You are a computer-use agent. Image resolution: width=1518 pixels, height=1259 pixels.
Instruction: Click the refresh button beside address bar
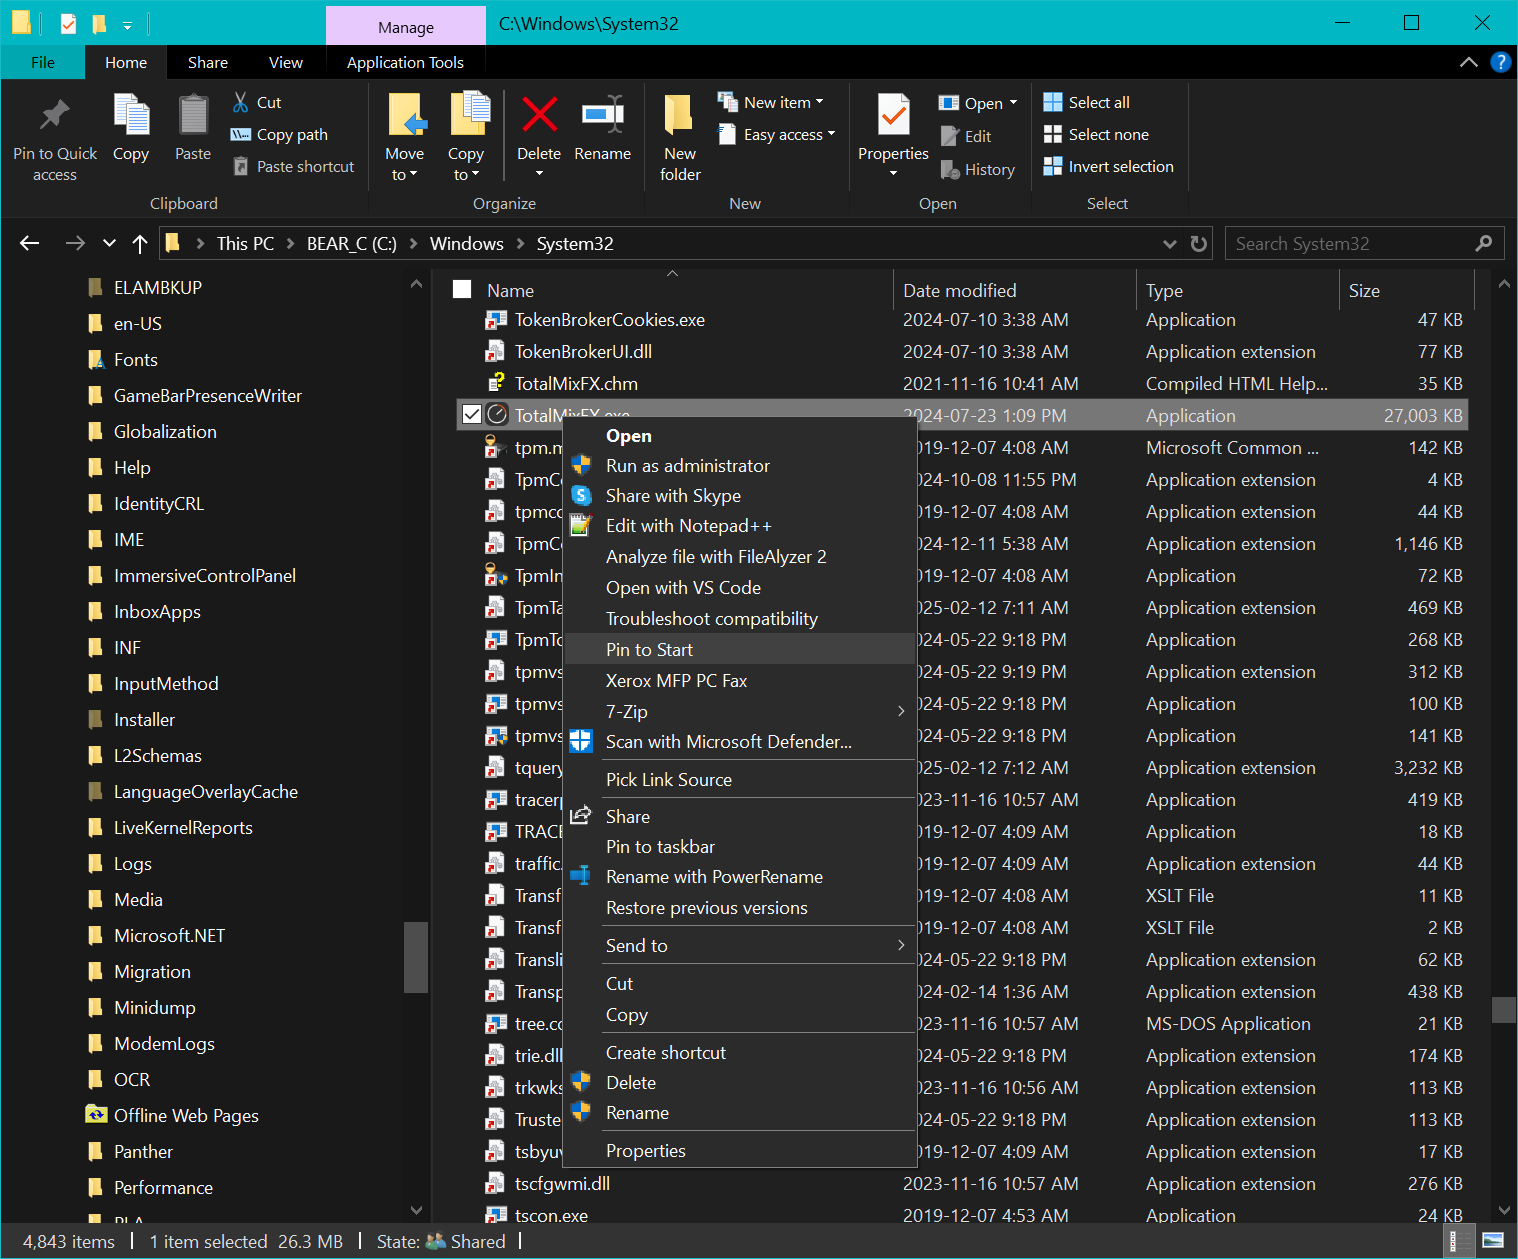pyautogui.click(x=1199, y=244)
